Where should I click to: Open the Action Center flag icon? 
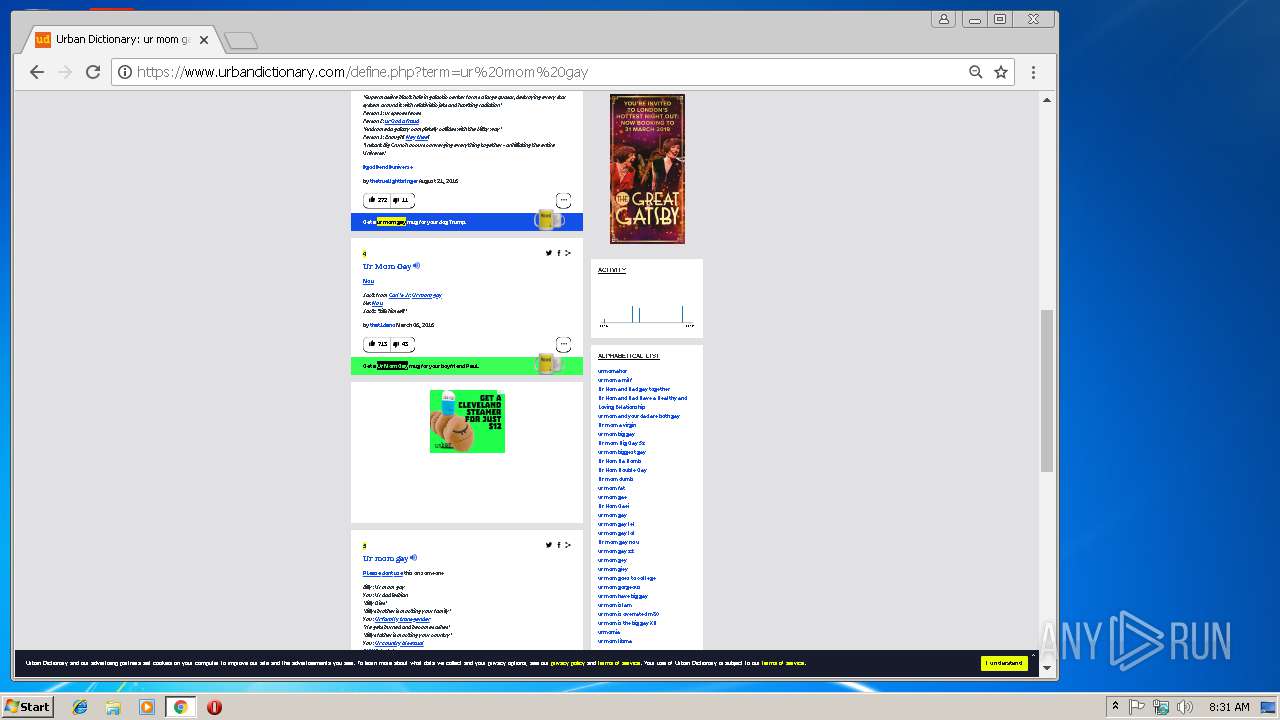[x=1137, y=707]
